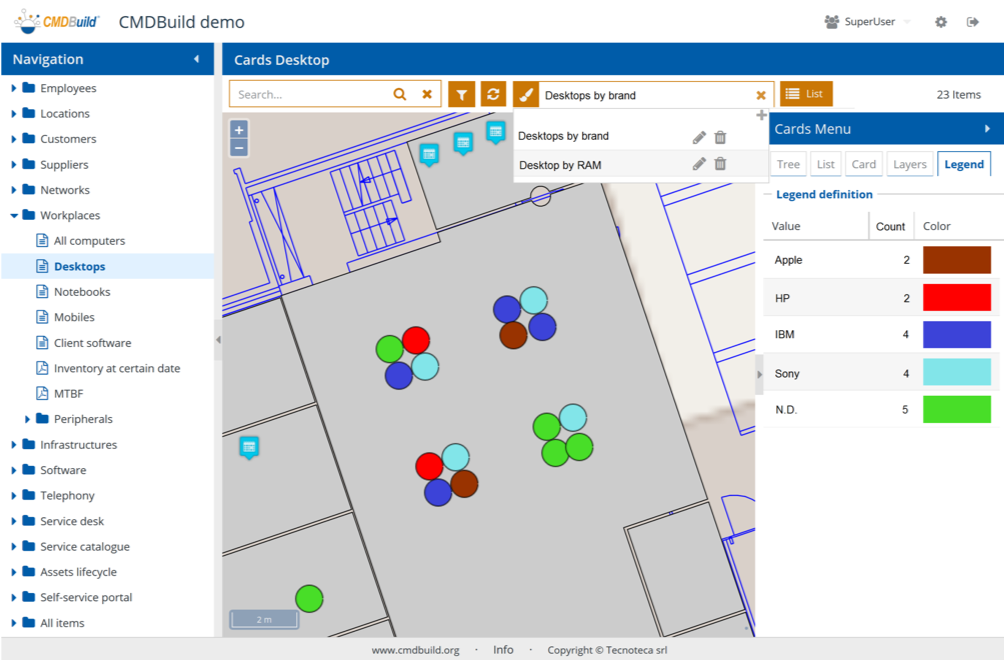Open the Tree tab
The height and width of the screenshot is (660, 1004).
(788, 165)
